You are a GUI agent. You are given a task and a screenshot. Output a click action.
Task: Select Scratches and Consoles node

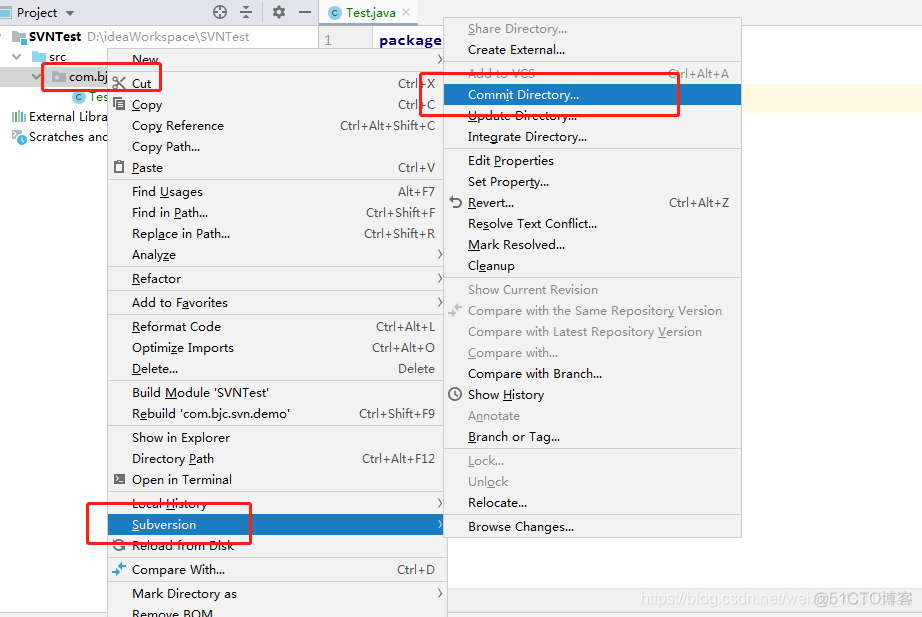tap(59, 137)
